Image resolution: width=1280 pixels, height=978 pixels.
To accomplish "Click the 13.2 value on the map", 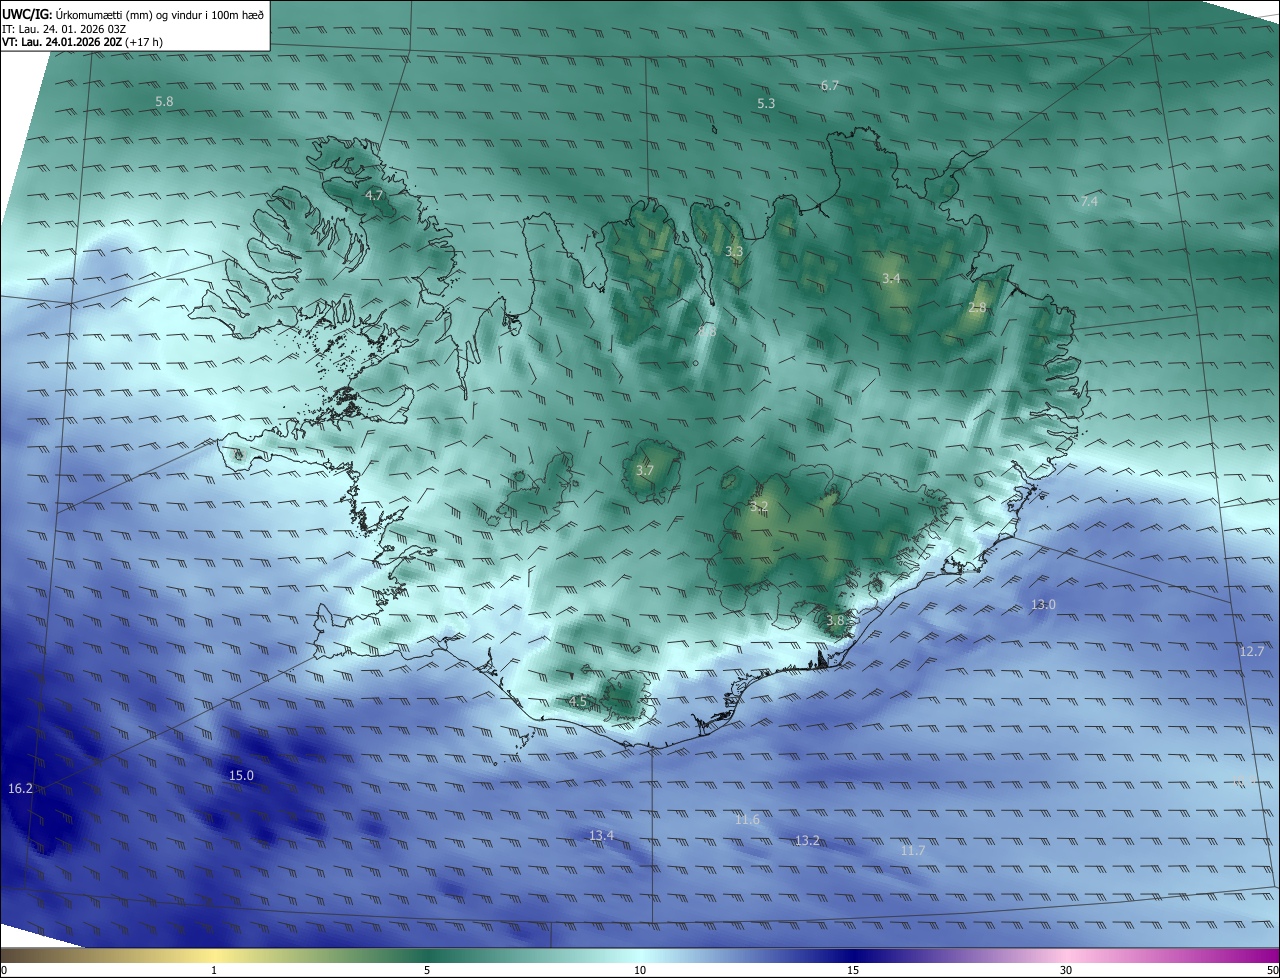I will coord(807,841).
